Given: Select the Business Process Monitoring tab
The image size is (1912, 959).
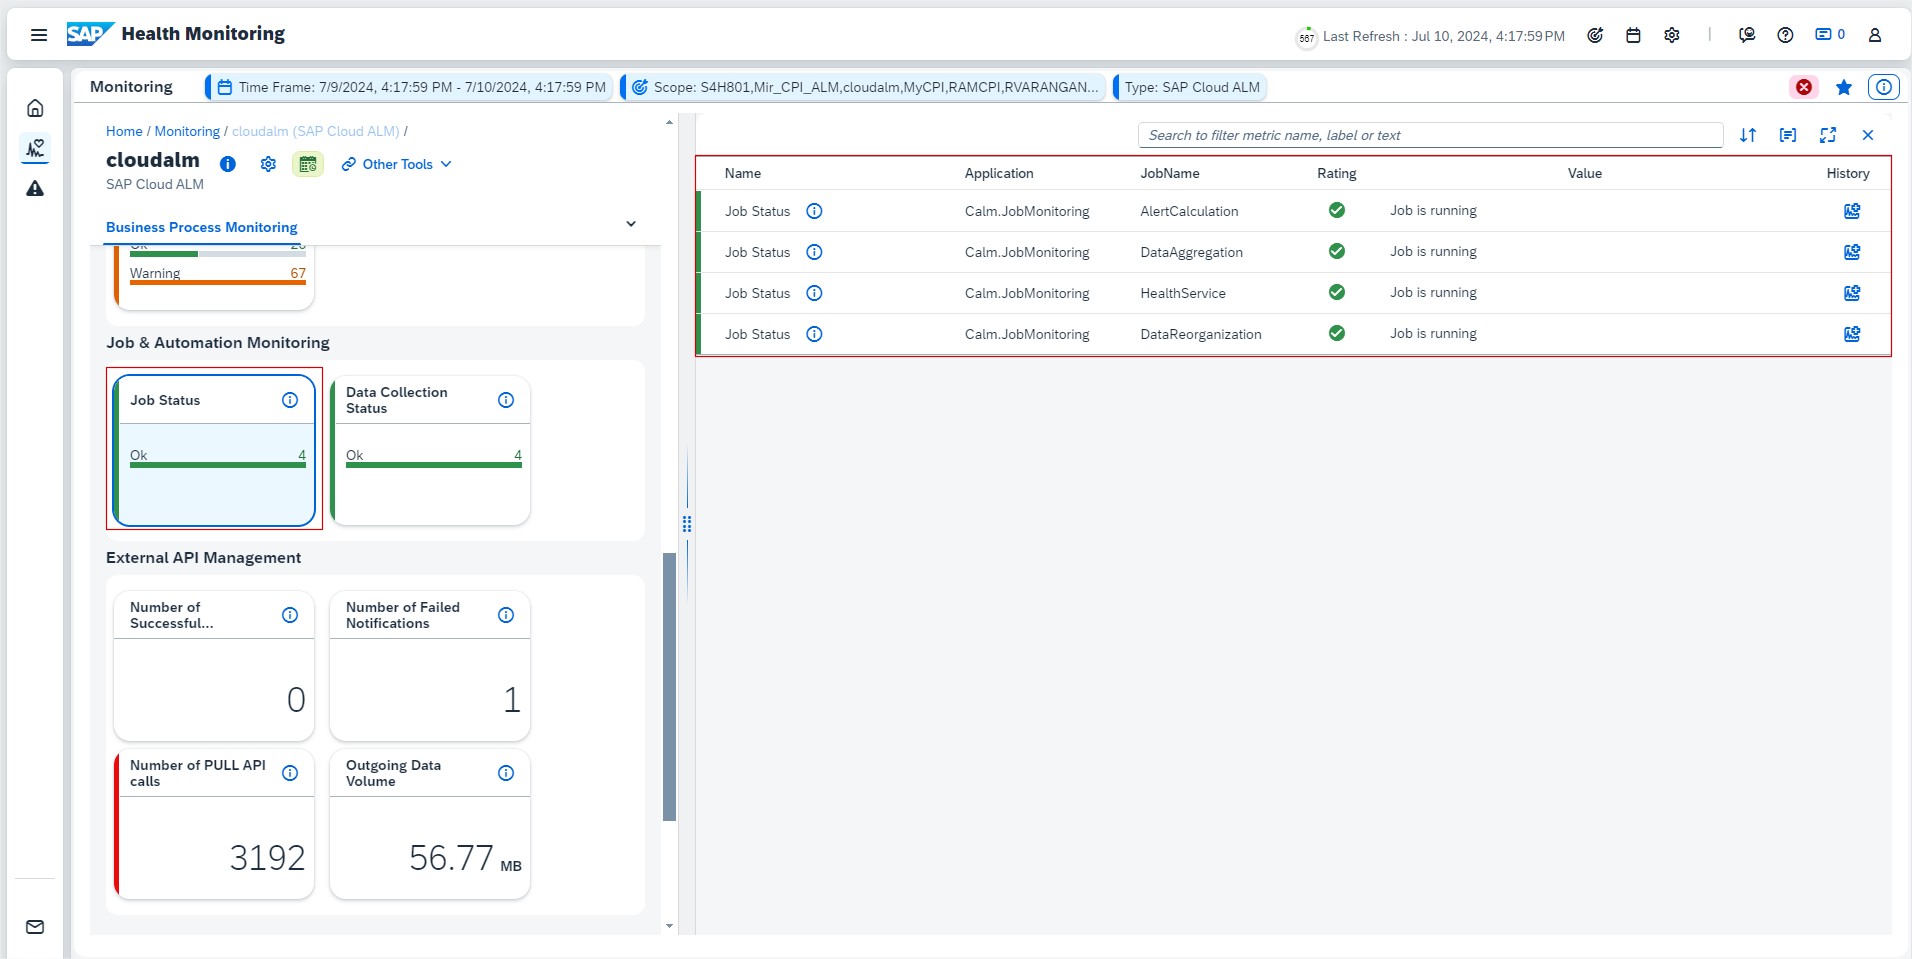Looking at the screenshot, I should (202, 227).
